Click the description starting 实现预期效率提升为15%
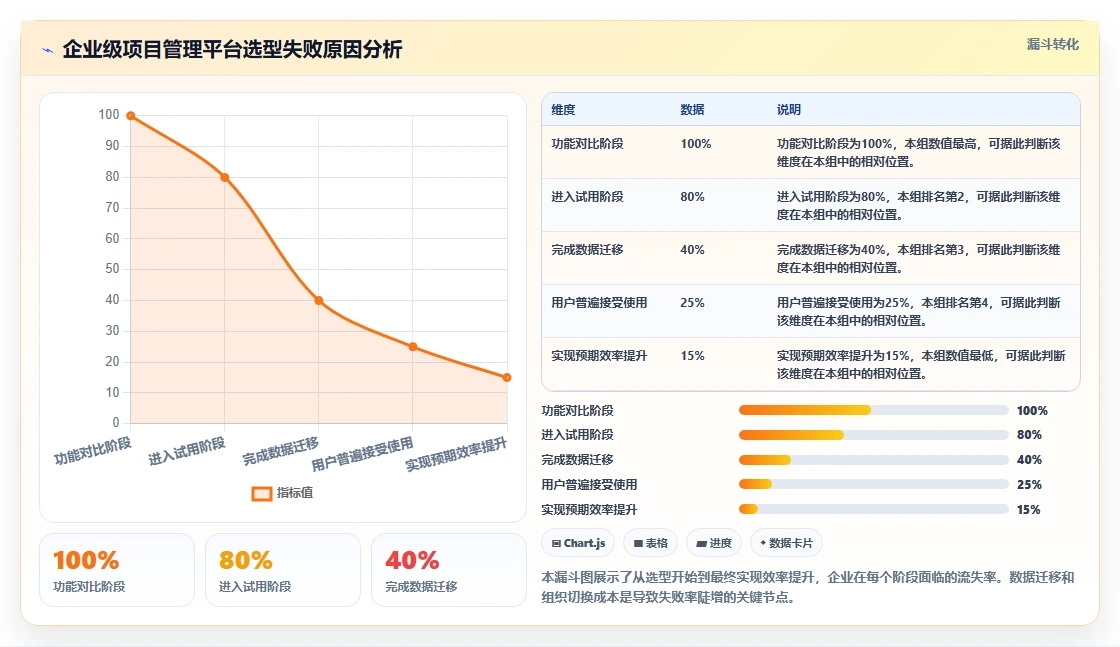Viewport: 1120px width, 647px height. pos(921,364)
